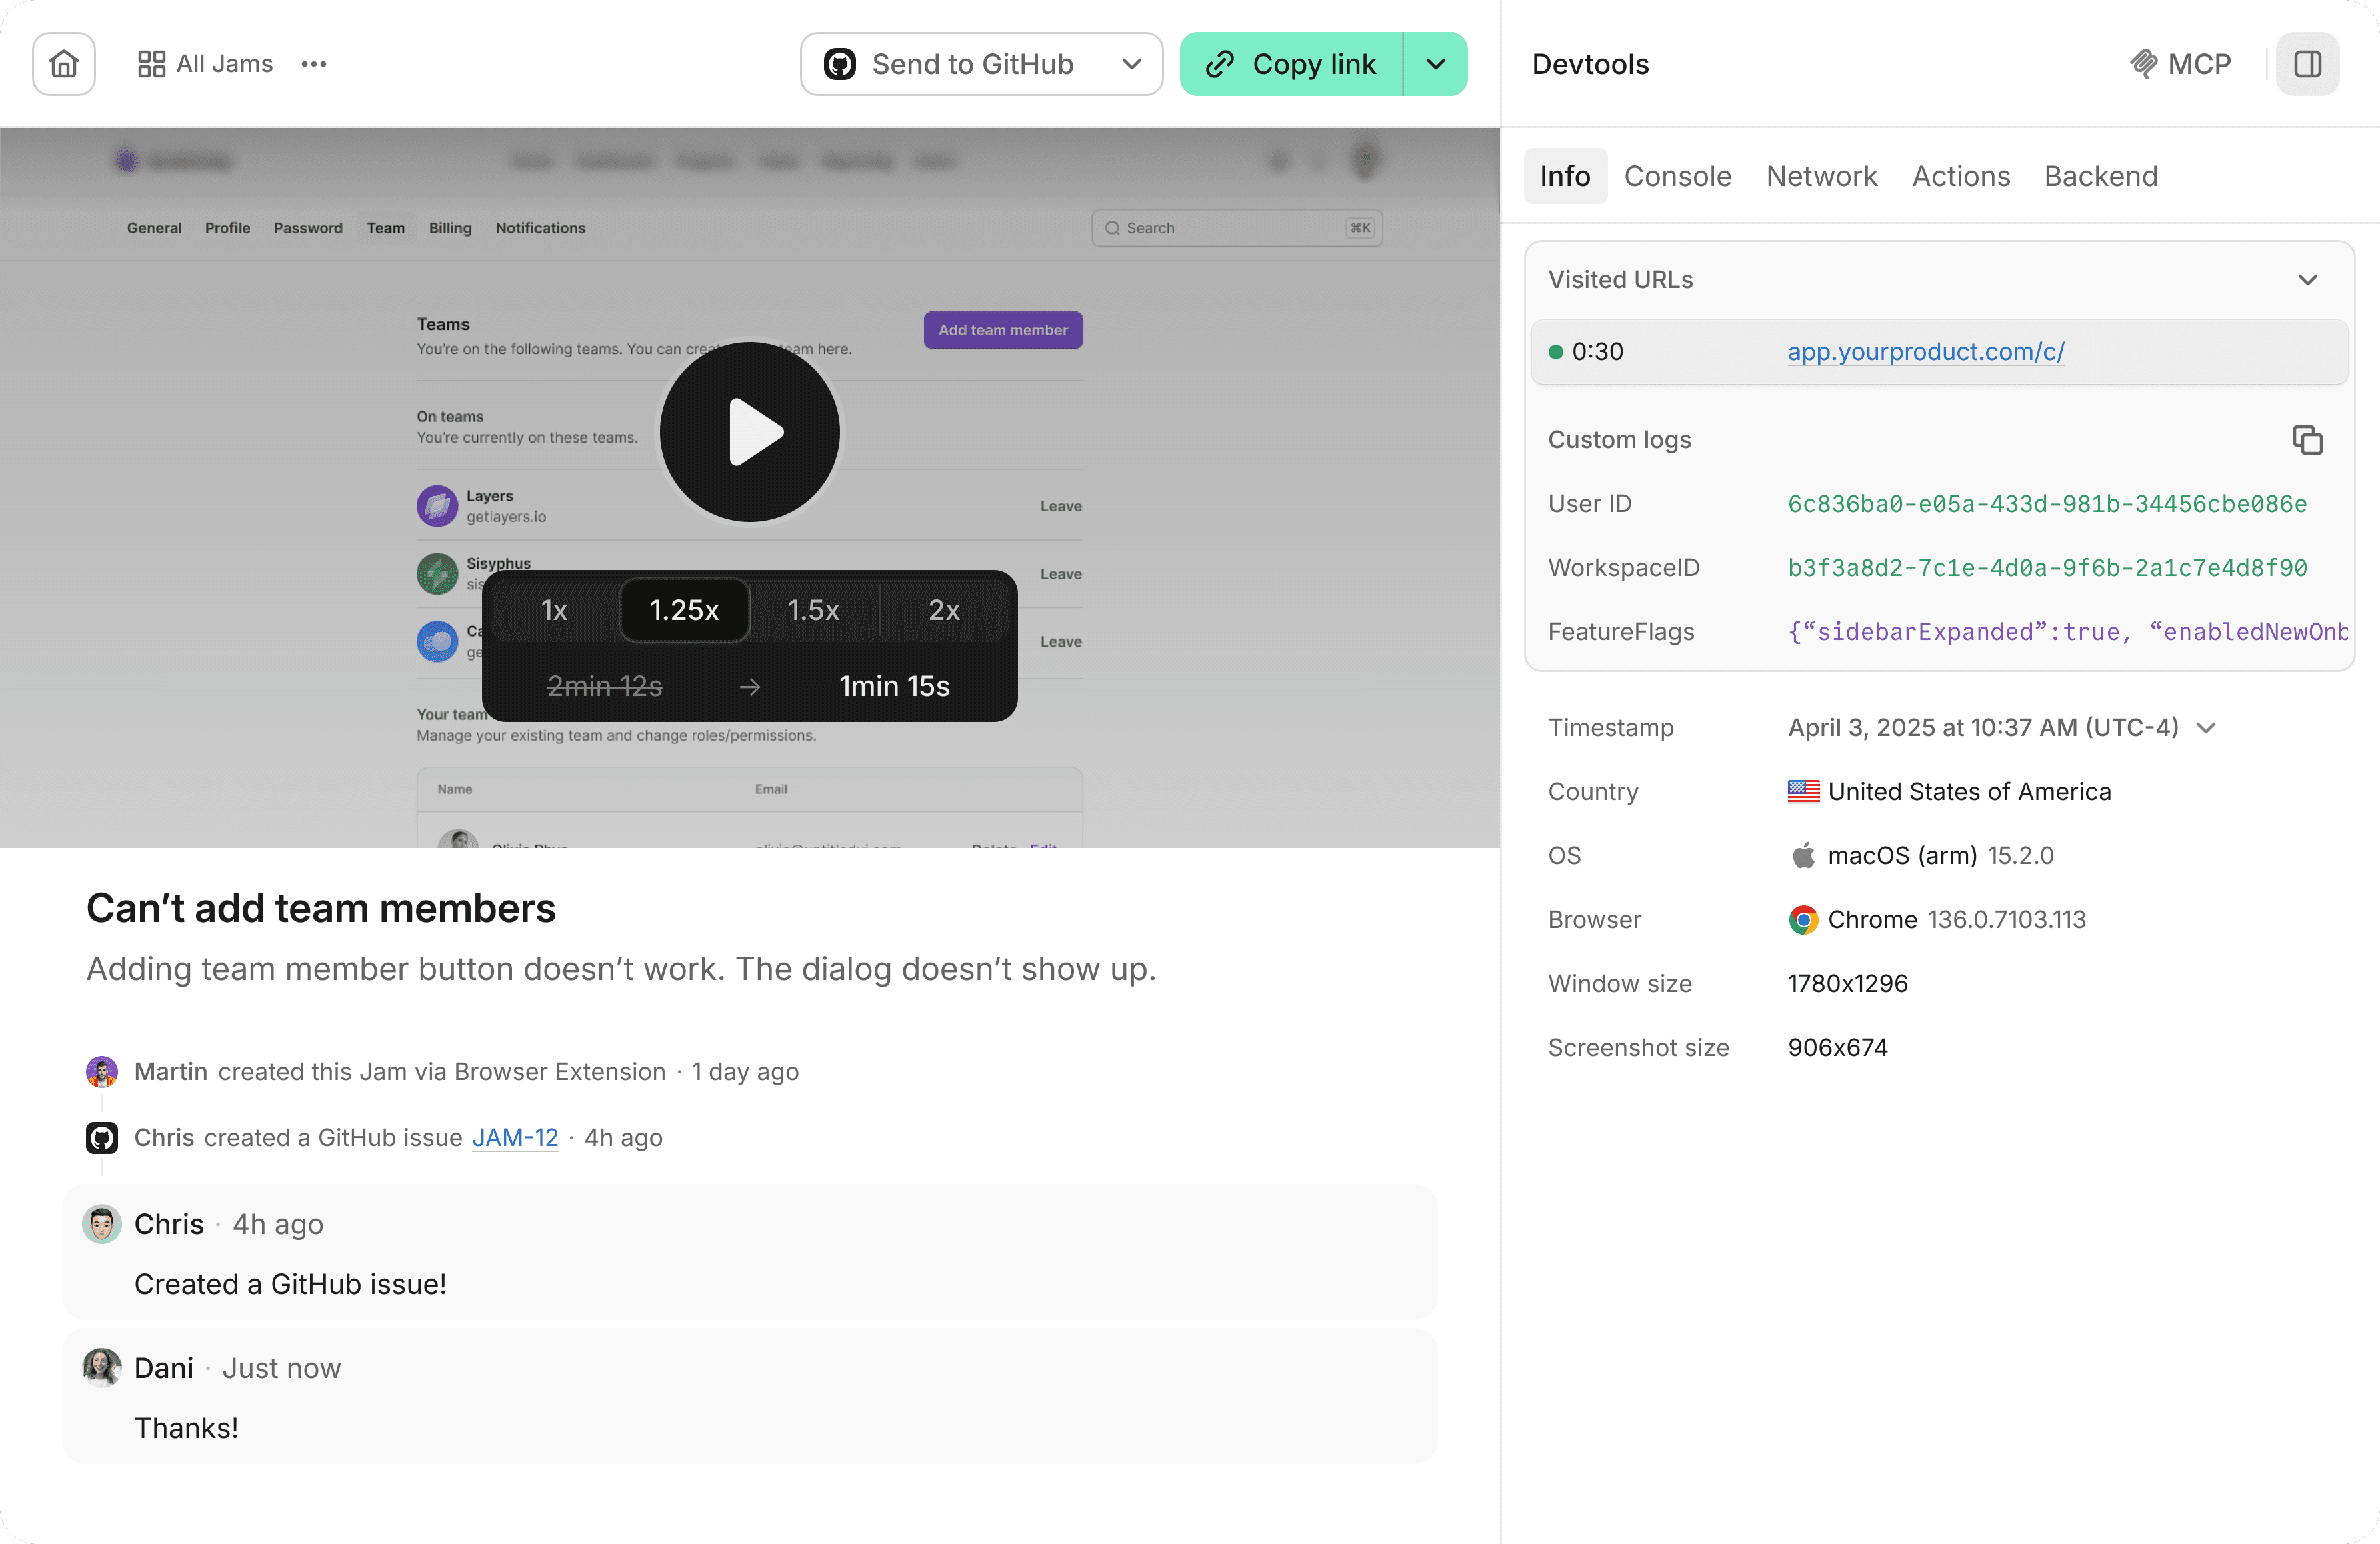Click the MCP button in Devtools
This screenshot has height=1544, width=2380.
click(2181, 64)
